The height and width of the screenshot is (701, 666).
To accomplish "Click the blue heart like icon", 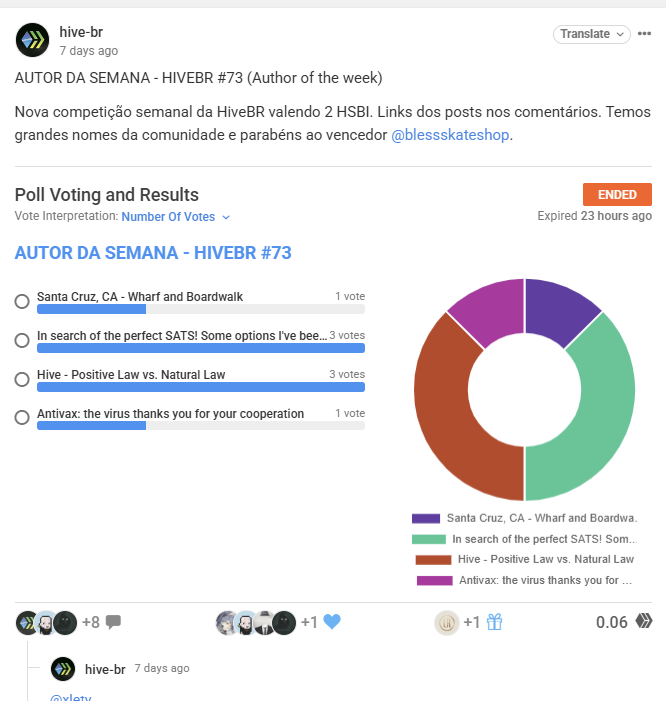I will point(332,622).
